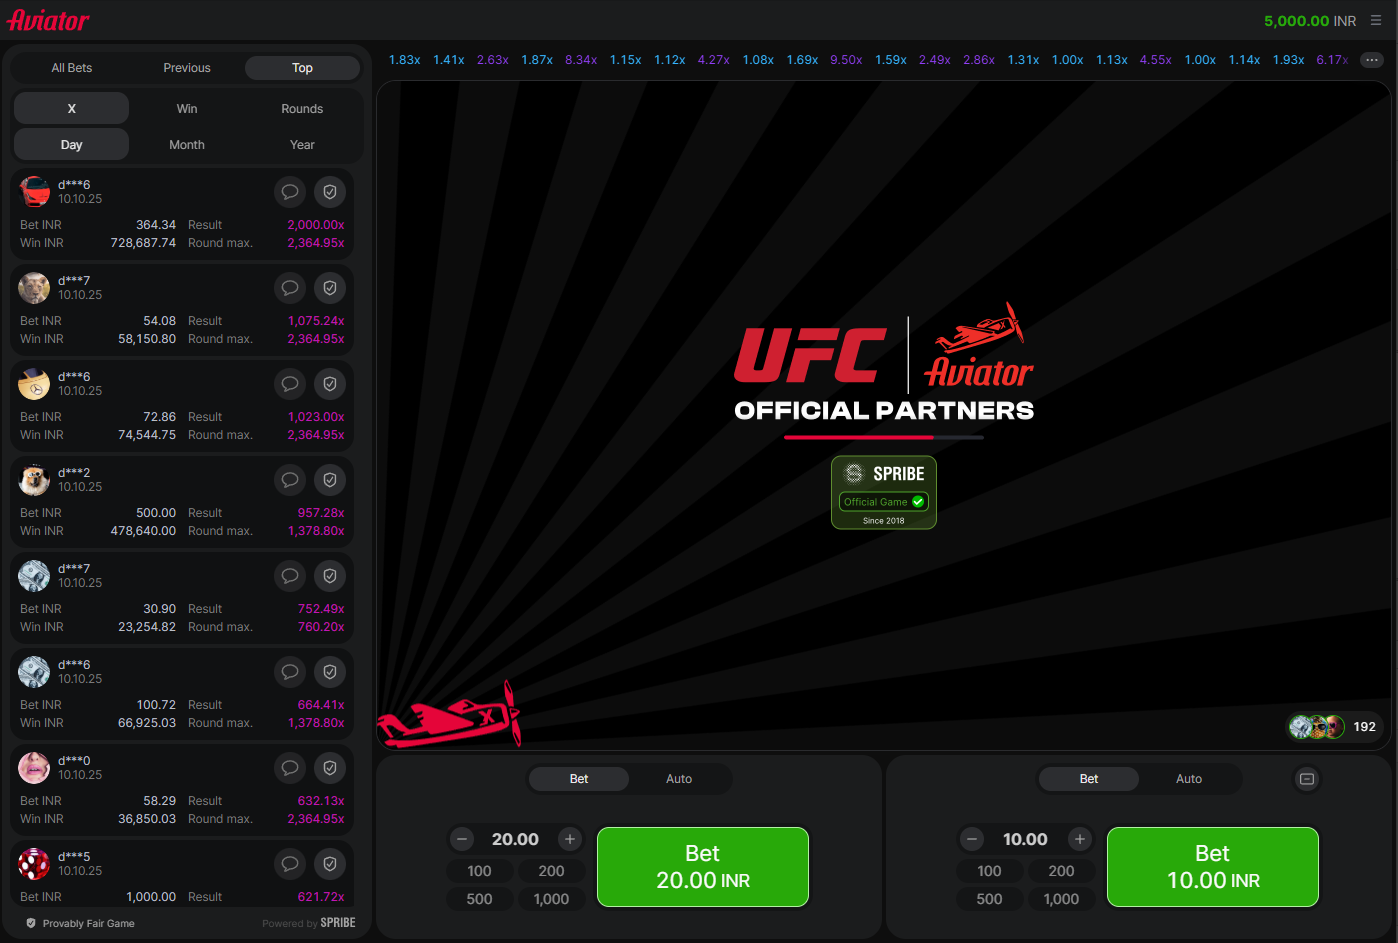
Task: Open the All Bets tab
Action: [x=72, y=68]
